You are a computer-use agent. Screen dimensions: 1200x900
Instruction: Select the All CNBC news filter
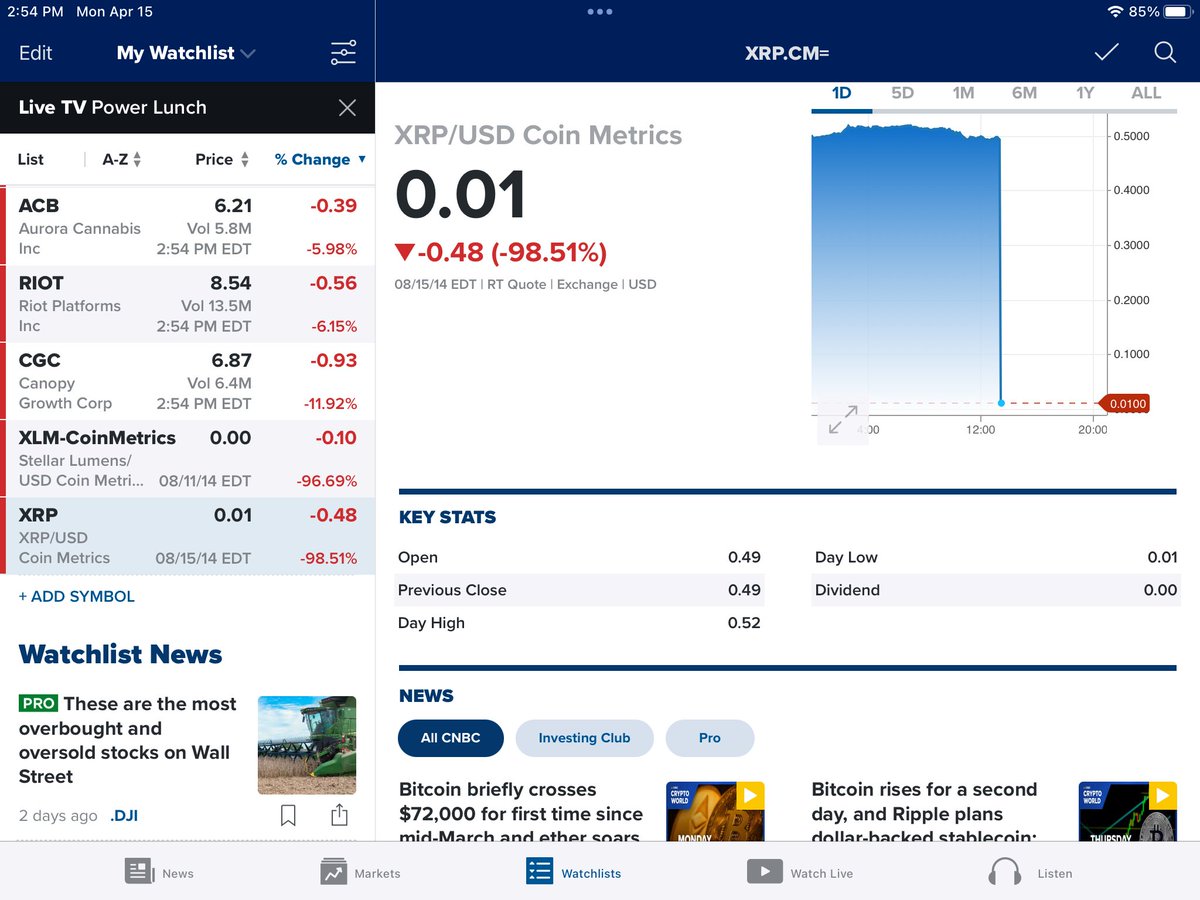(450, 738)
